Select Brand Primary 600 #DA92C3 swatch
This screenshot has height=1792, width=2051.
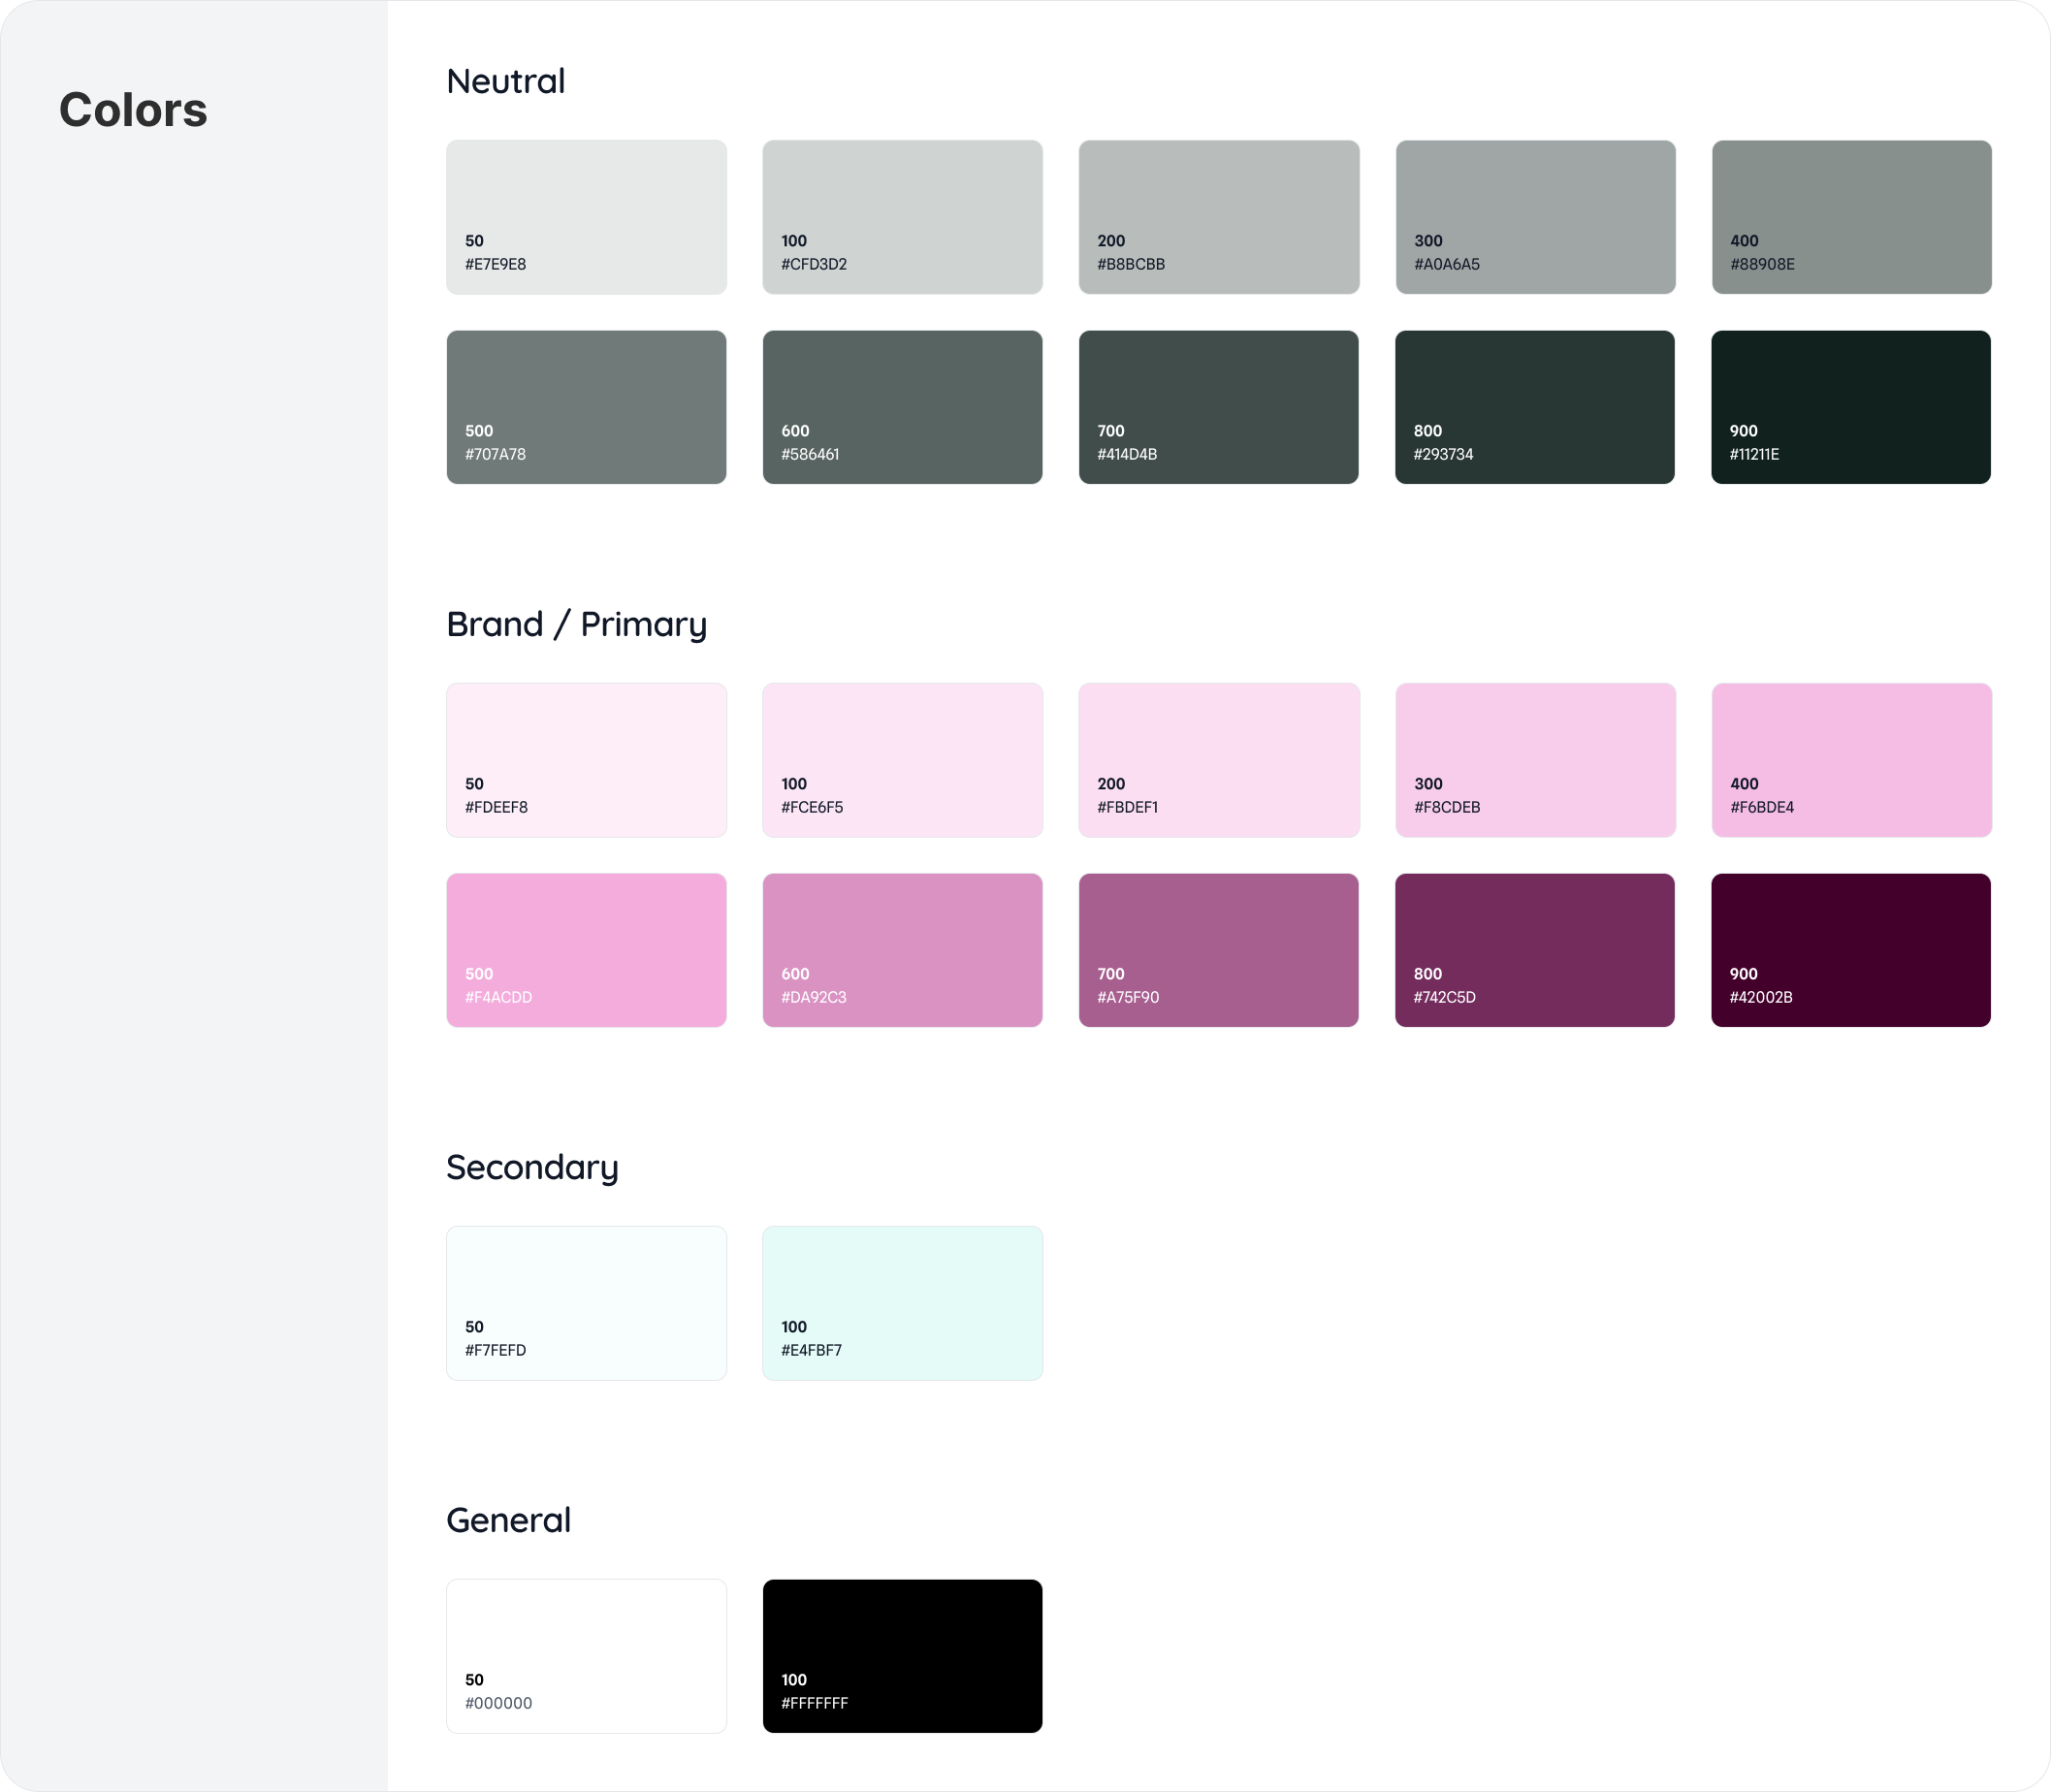tap(902, 949)
